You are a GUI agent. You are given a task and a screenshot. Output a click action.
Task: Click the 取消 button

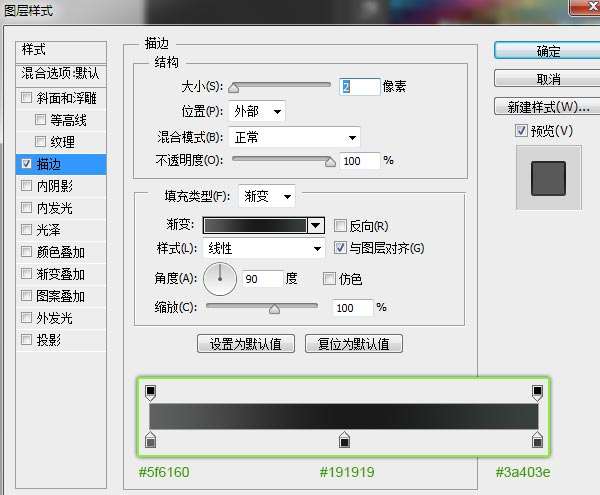click(548, 79)
